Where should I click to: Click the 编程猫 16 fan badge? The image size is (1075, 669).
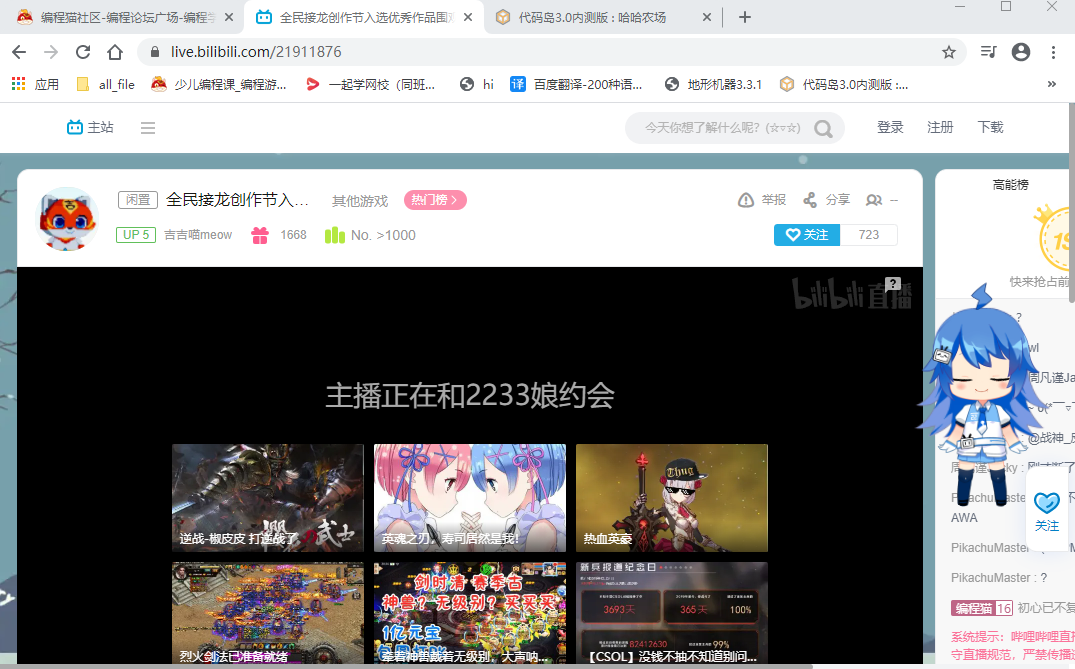982,608
